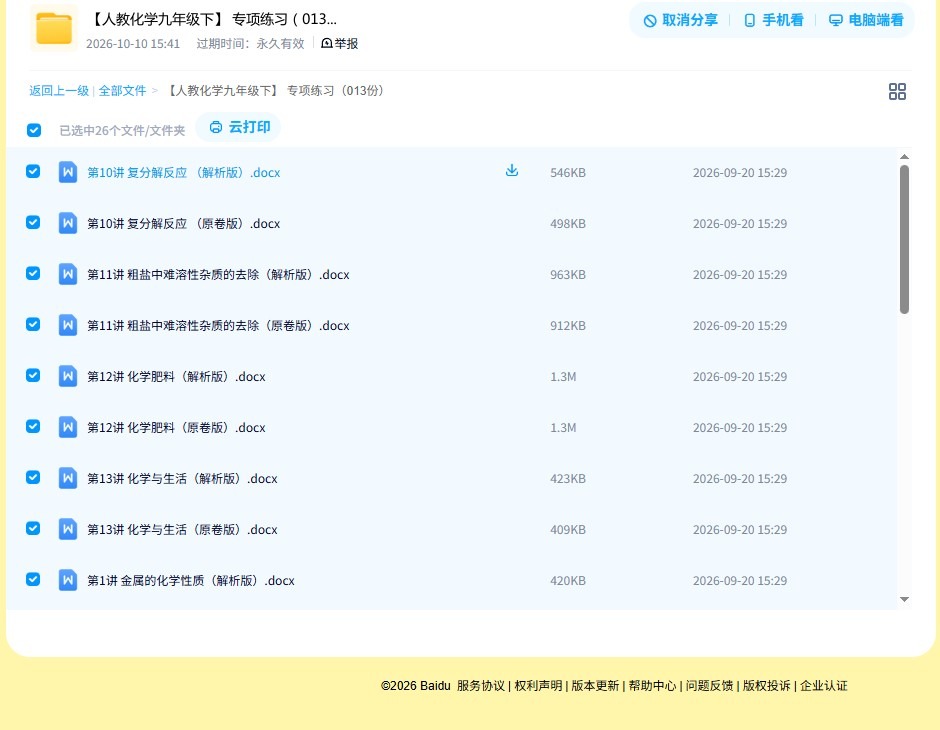
Task: Click Word icon of 第13讲 化学与生活(解析版)
Action: [x=68, y=478]
